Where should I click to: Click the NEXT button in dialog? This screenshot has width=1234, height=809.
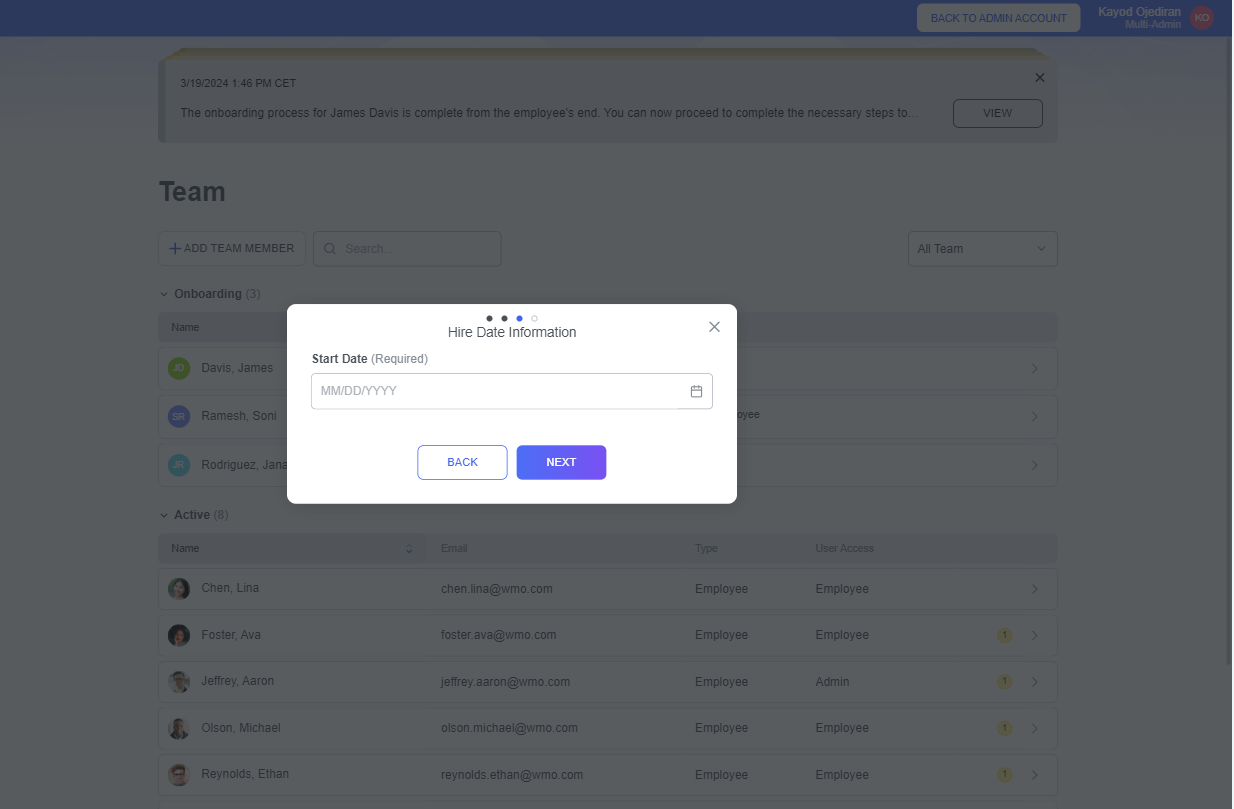click(561, 462)
